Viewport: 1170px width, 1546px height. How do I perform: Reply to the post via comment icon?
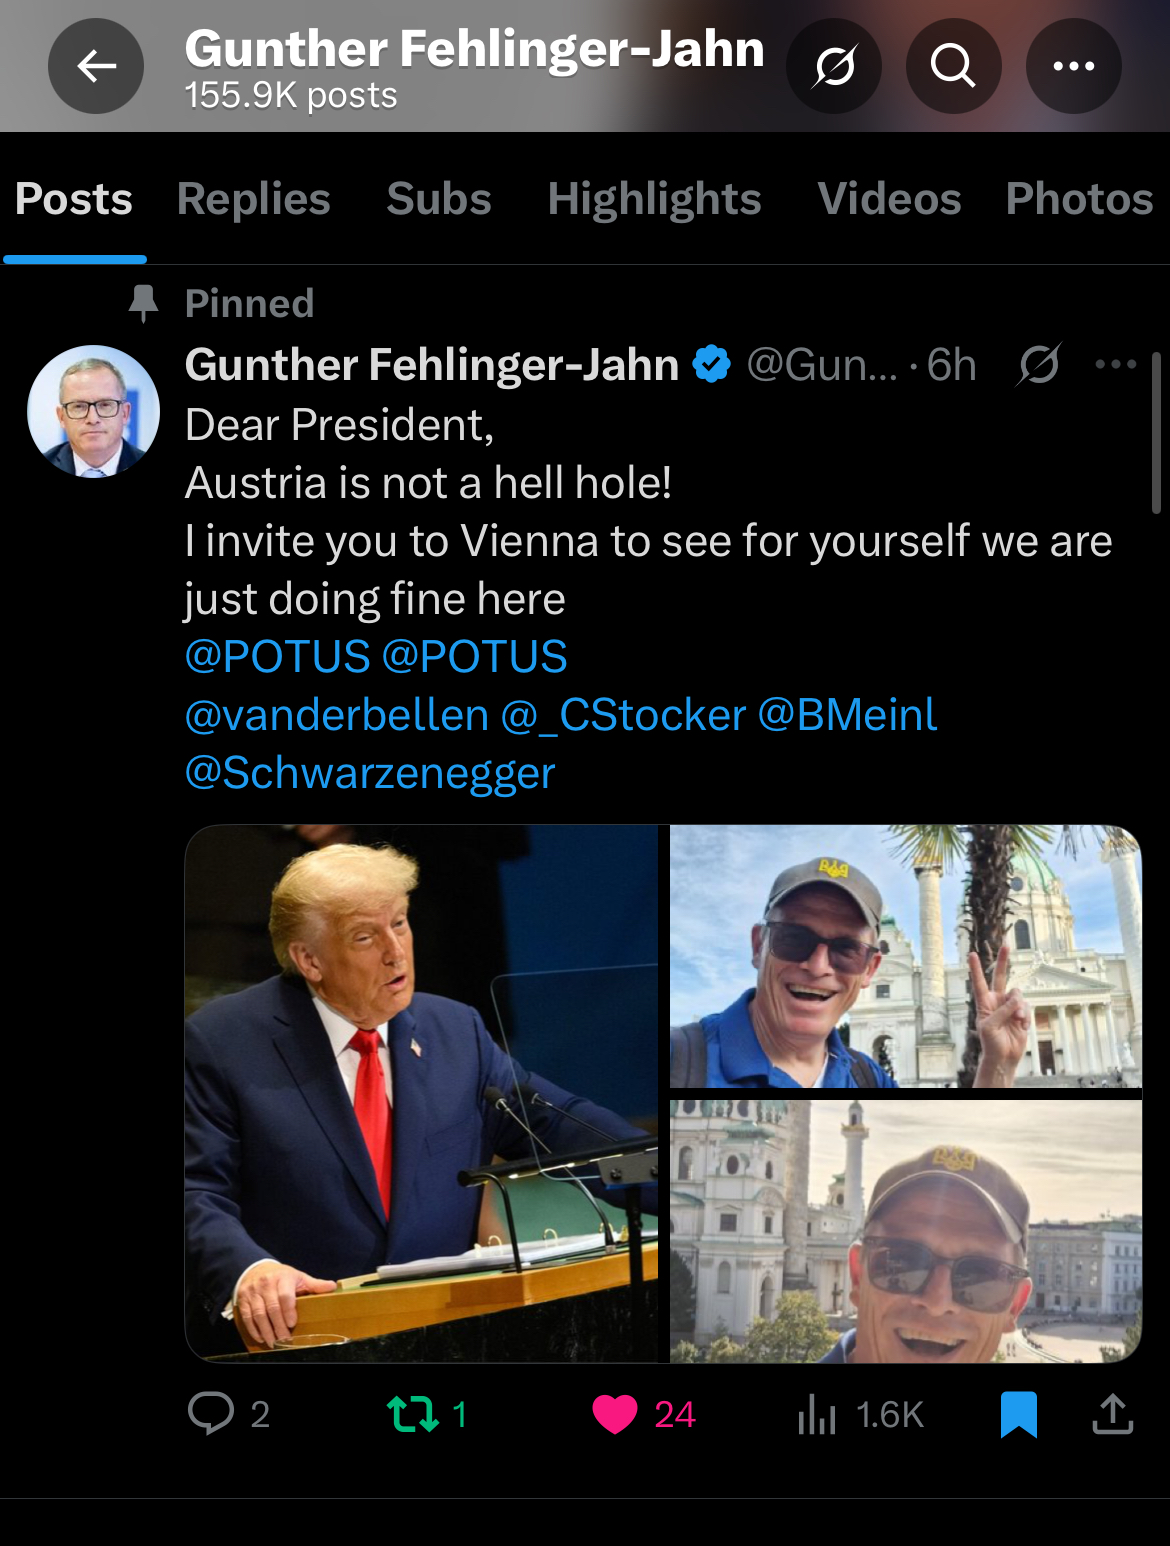(211, 1414)
